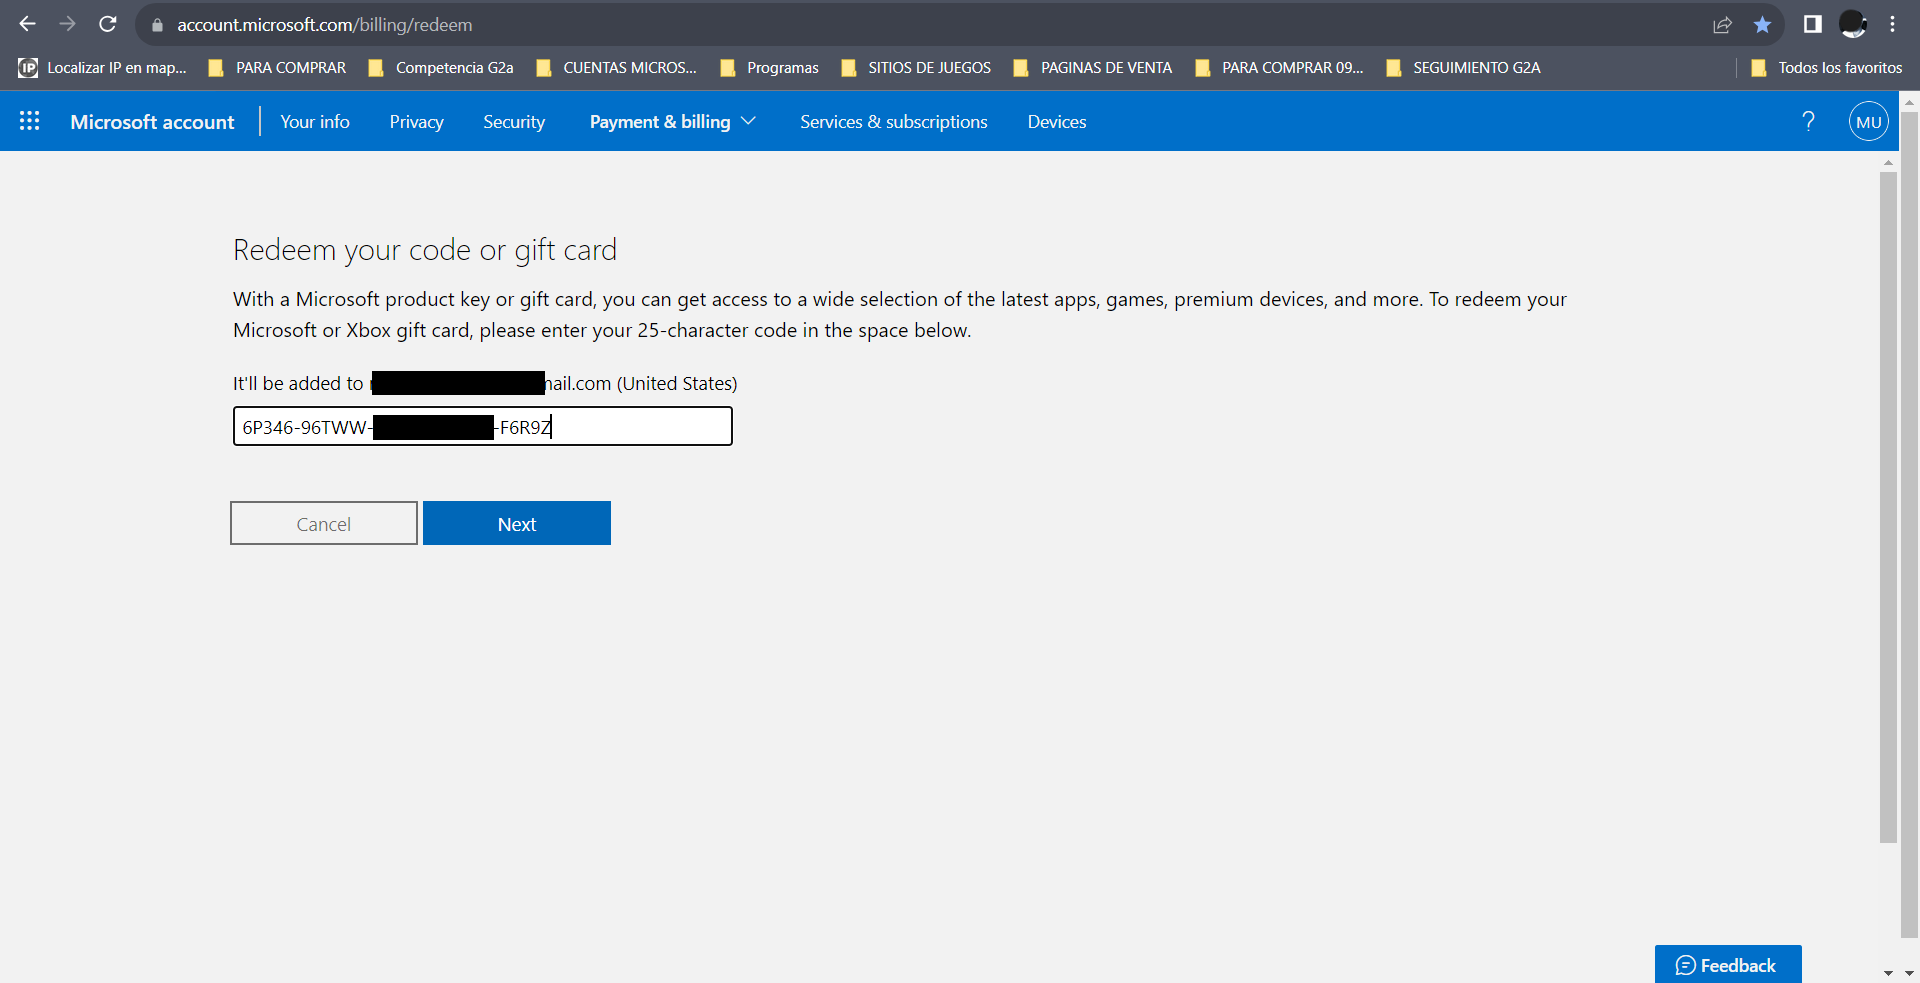Expand Todos los favoritos folder
Screen dimensions: 1920x983
[x=1828, y=68]
